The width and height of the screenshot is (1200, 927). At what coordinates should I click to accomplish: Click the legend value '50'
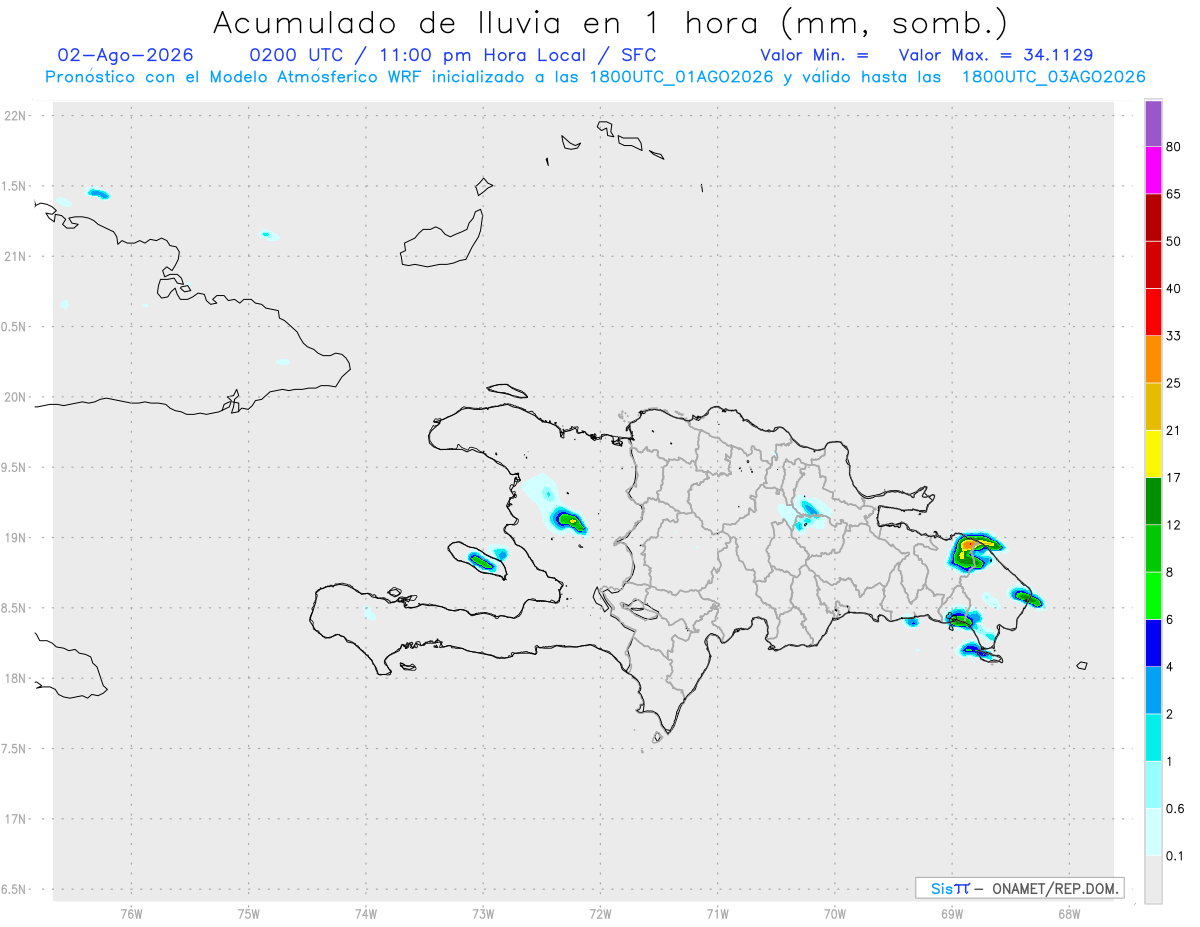click(1174, 241)
